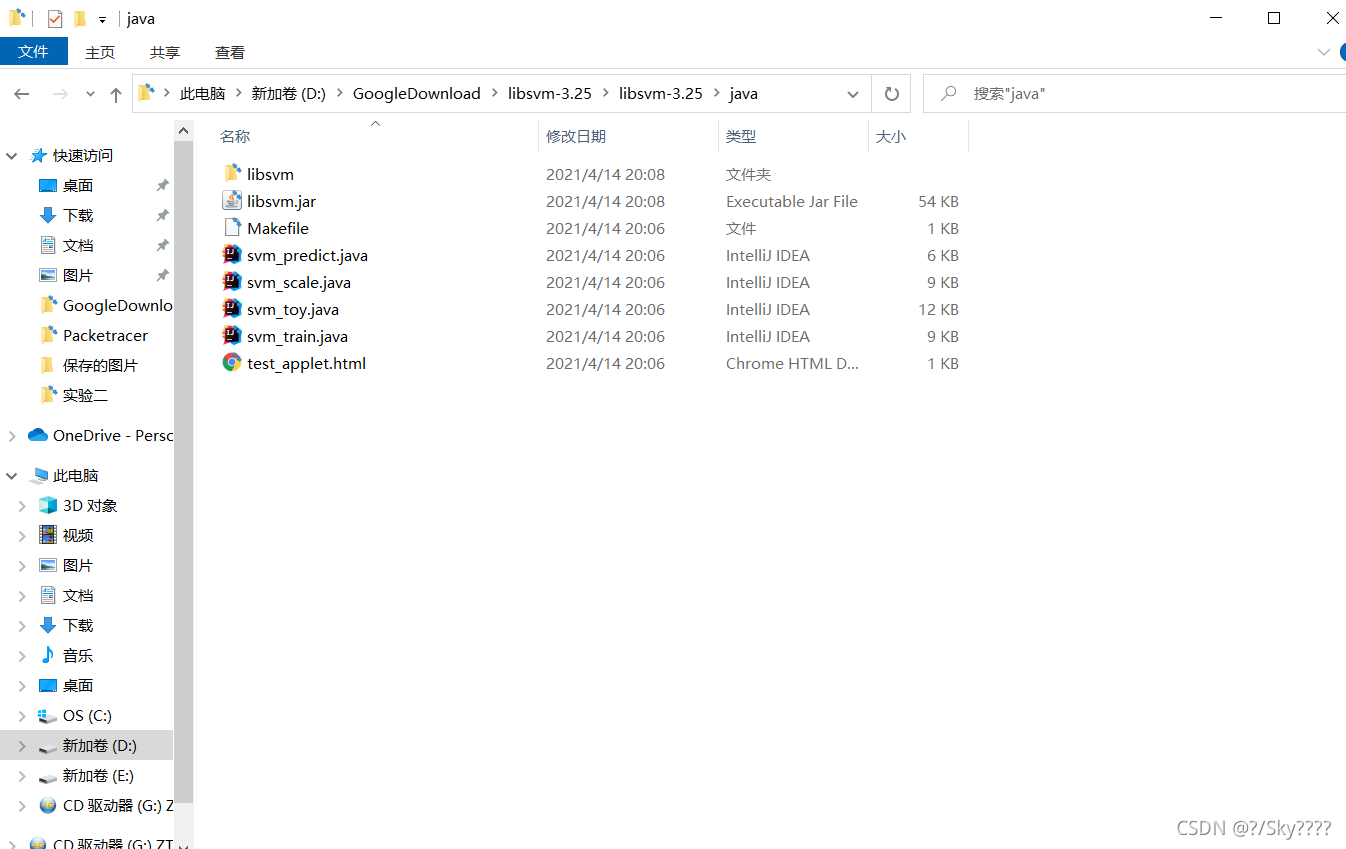The height and width of the screenshot is (849, 1346).
Task: Click the navigation pane vertical scrollbar
Action: coord(183,470)
